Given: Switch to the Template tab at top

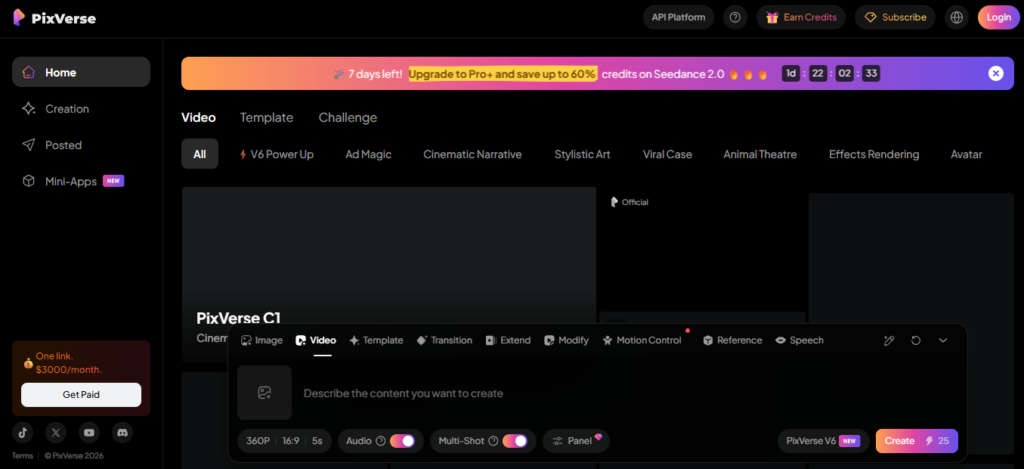Looking at the screenshot, I should [x=266, y=118].
